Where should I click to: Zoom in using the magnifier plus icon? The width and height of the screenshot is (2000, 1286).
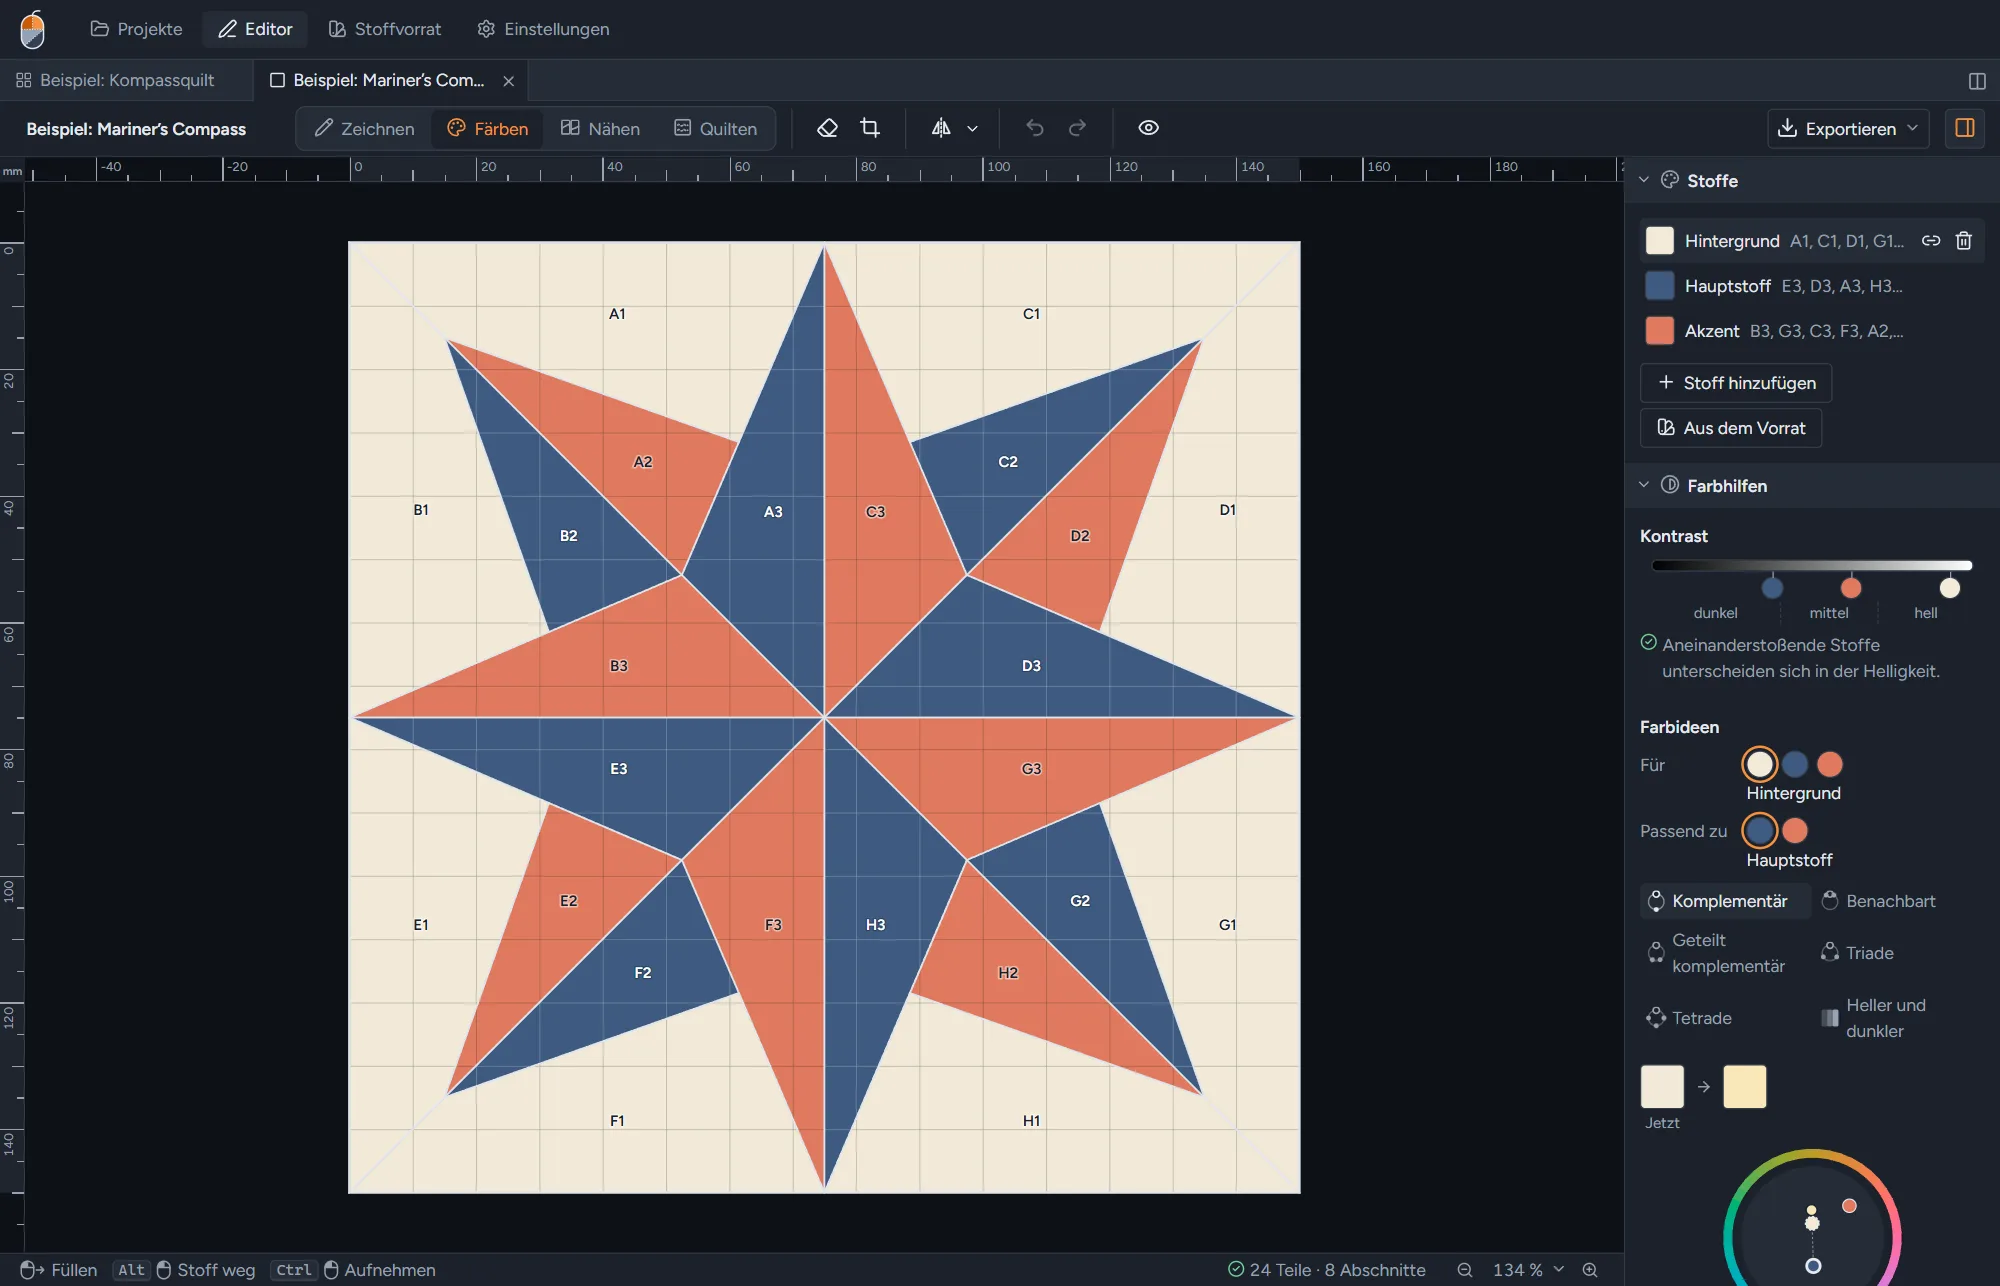point(1590,1270)
